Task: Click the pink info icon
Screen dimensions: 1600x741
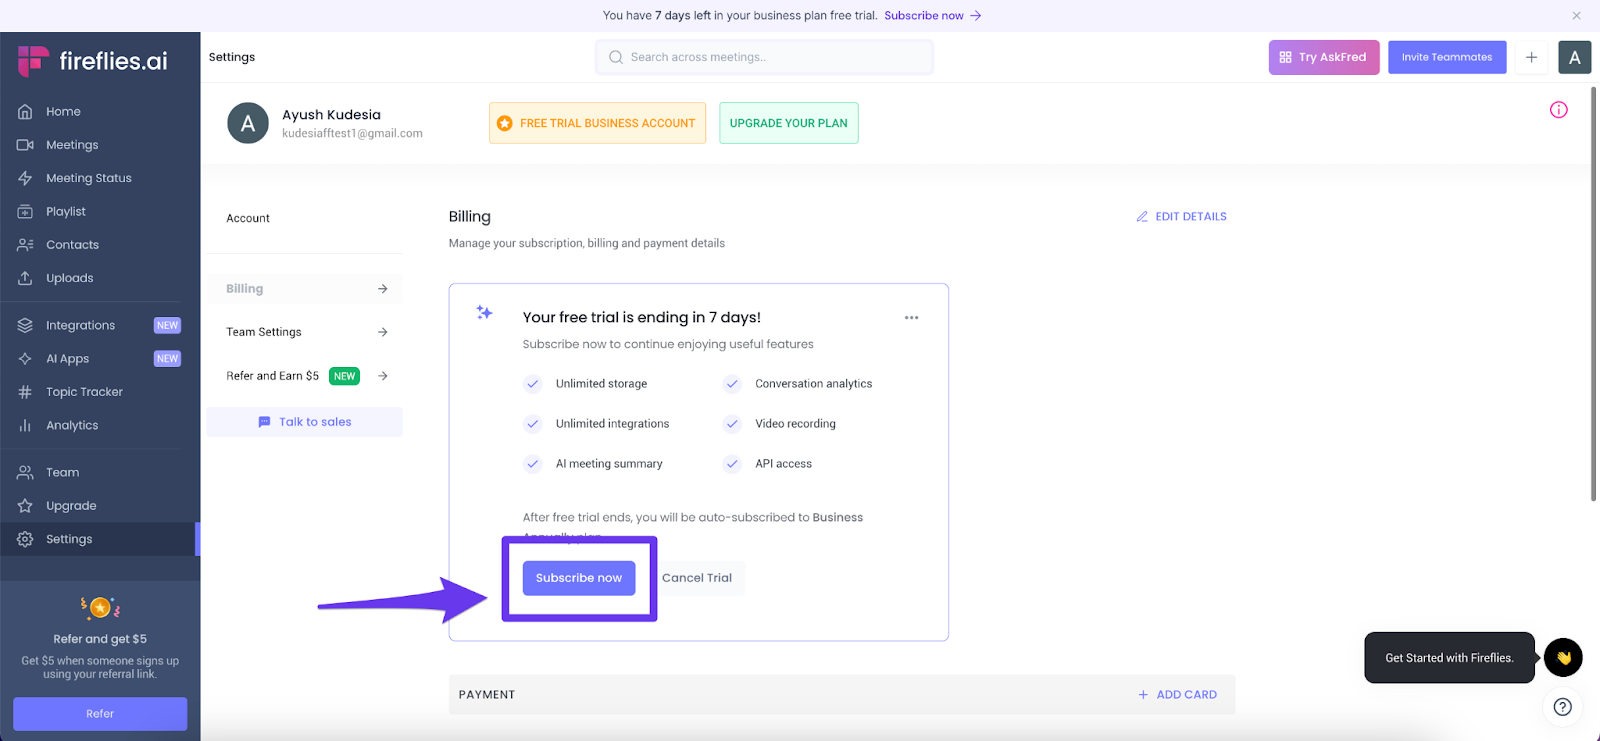Action: pos(1559,110)
